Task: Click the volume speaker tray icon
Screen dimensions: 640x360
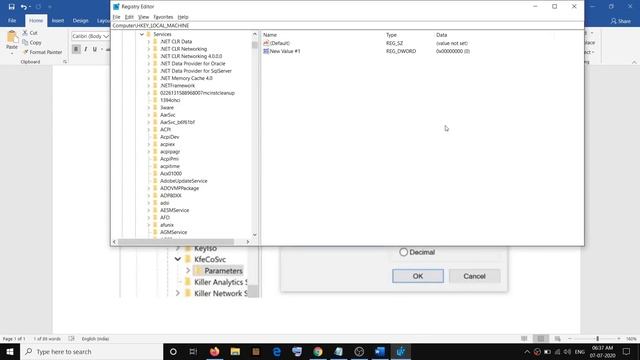Action: tap(567, 351)
